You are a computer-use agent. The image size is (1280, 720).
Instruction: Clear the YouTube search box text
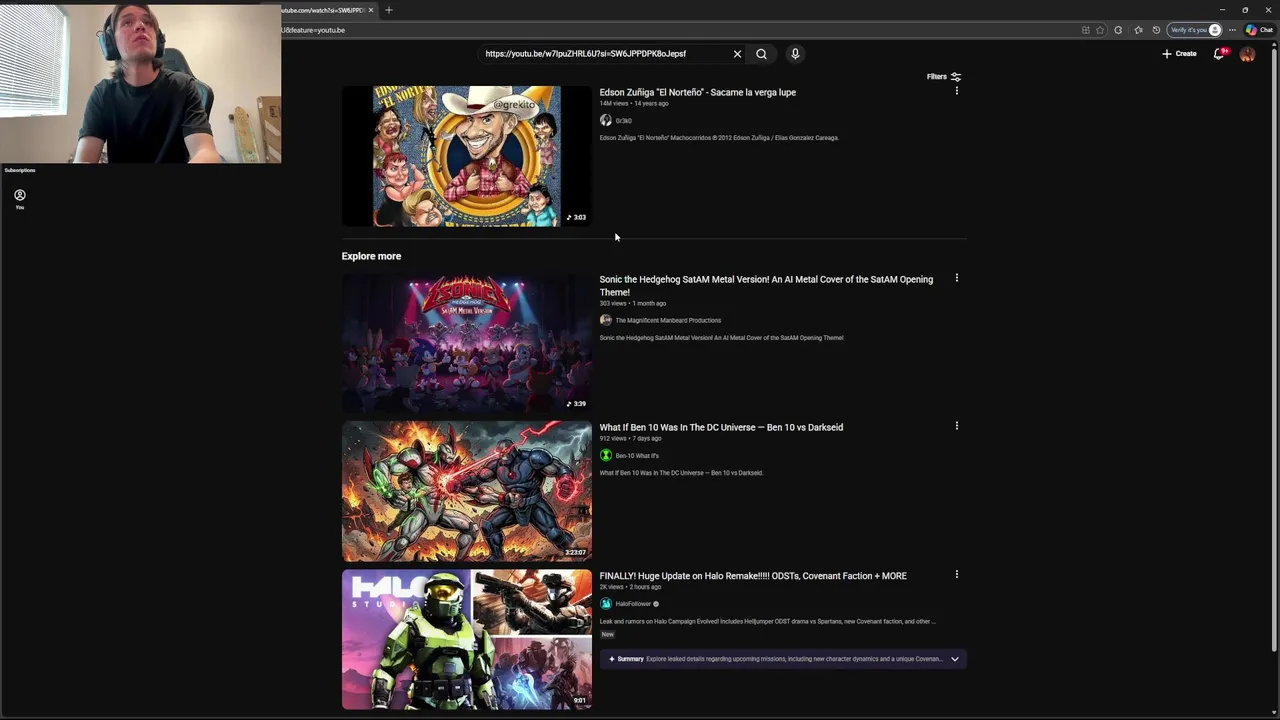point(737,54)
